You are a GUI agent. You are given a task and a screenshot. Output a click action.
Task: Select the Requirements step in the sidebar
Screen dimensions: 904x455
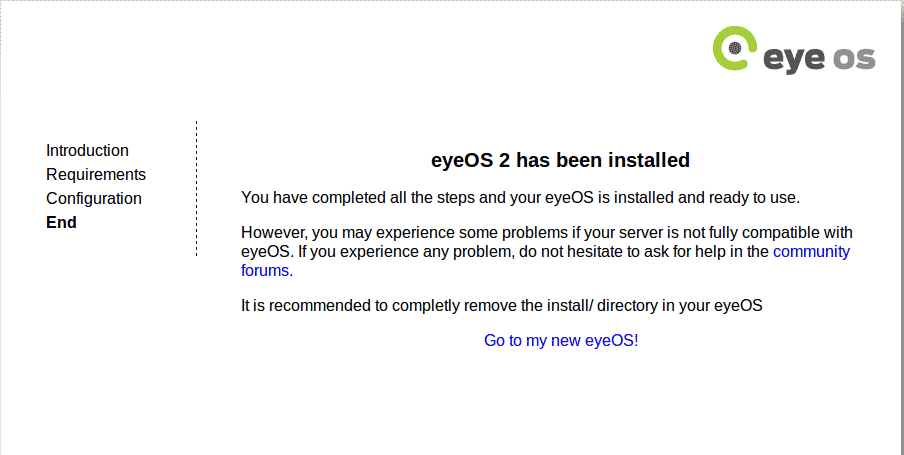[x=96, y=175]
